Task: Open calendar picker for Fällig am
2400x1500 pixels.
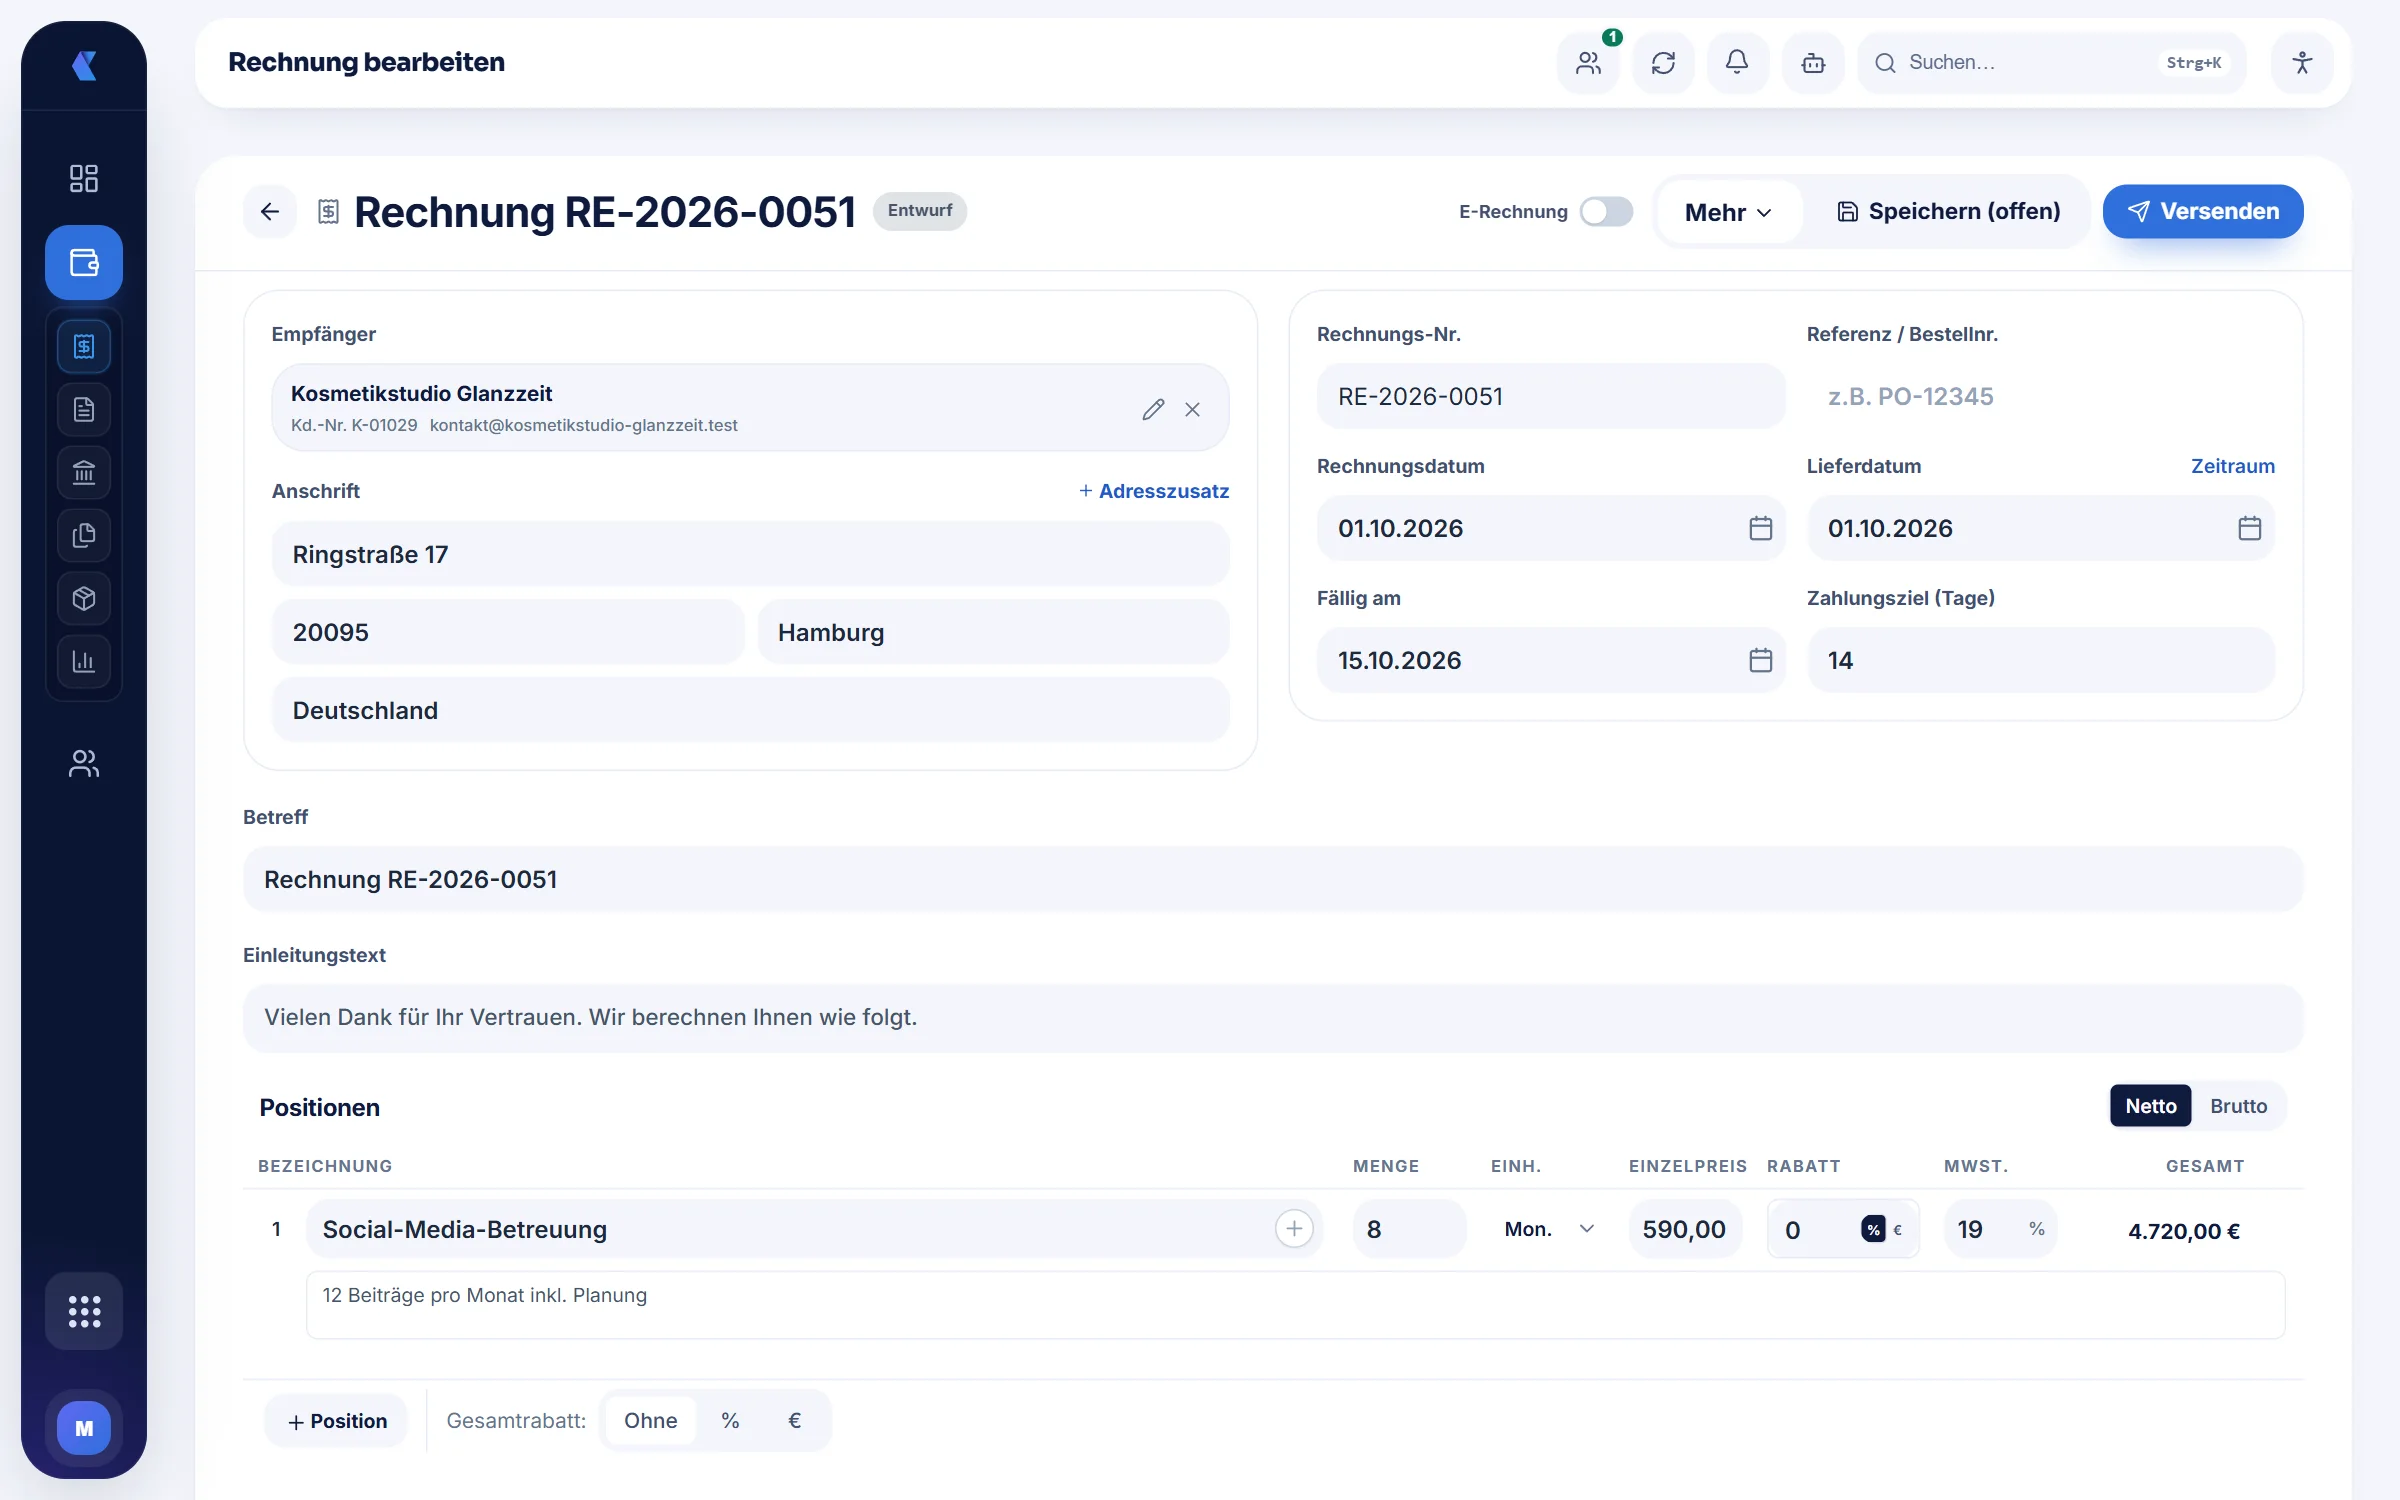Action: click(1760, 660)
